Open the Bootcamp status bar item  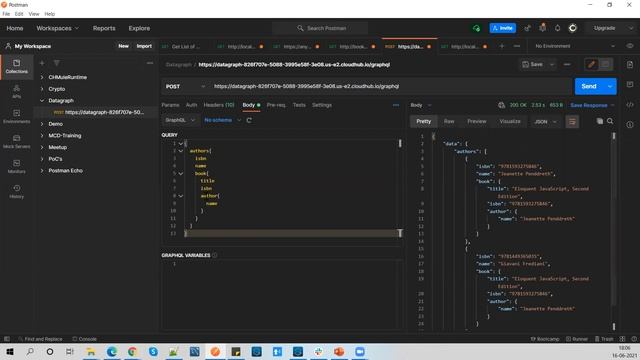(545, 339)
